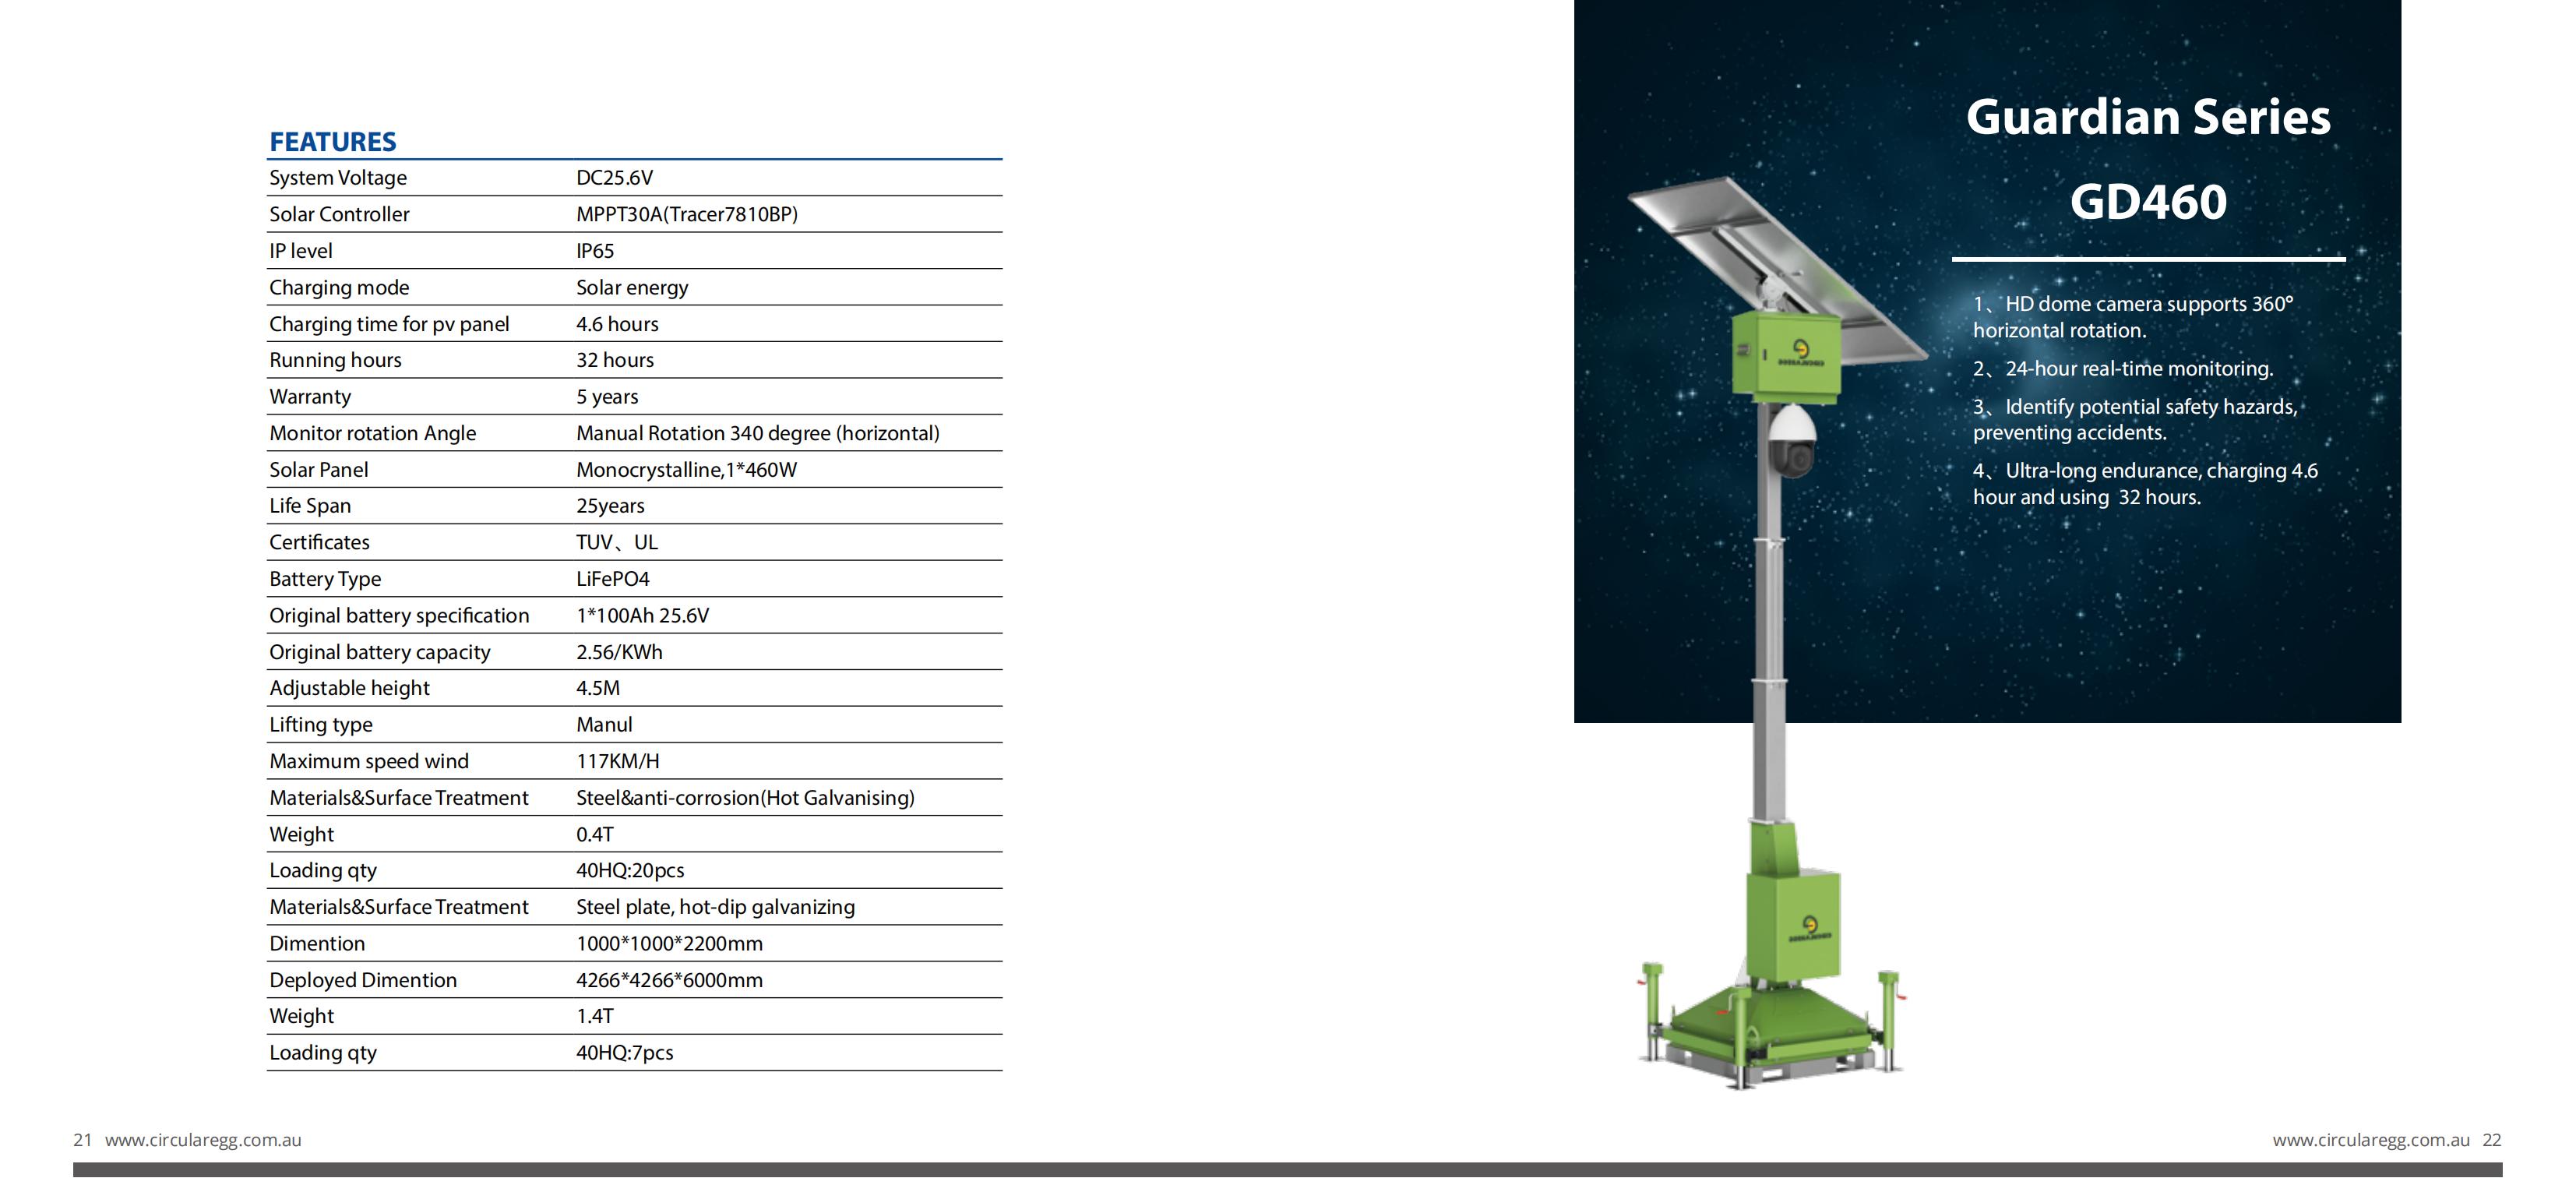Viewport: 2576px width, 1178px height.
Task: Select '4.6 hours' charging time value
Action: (617, 324)
